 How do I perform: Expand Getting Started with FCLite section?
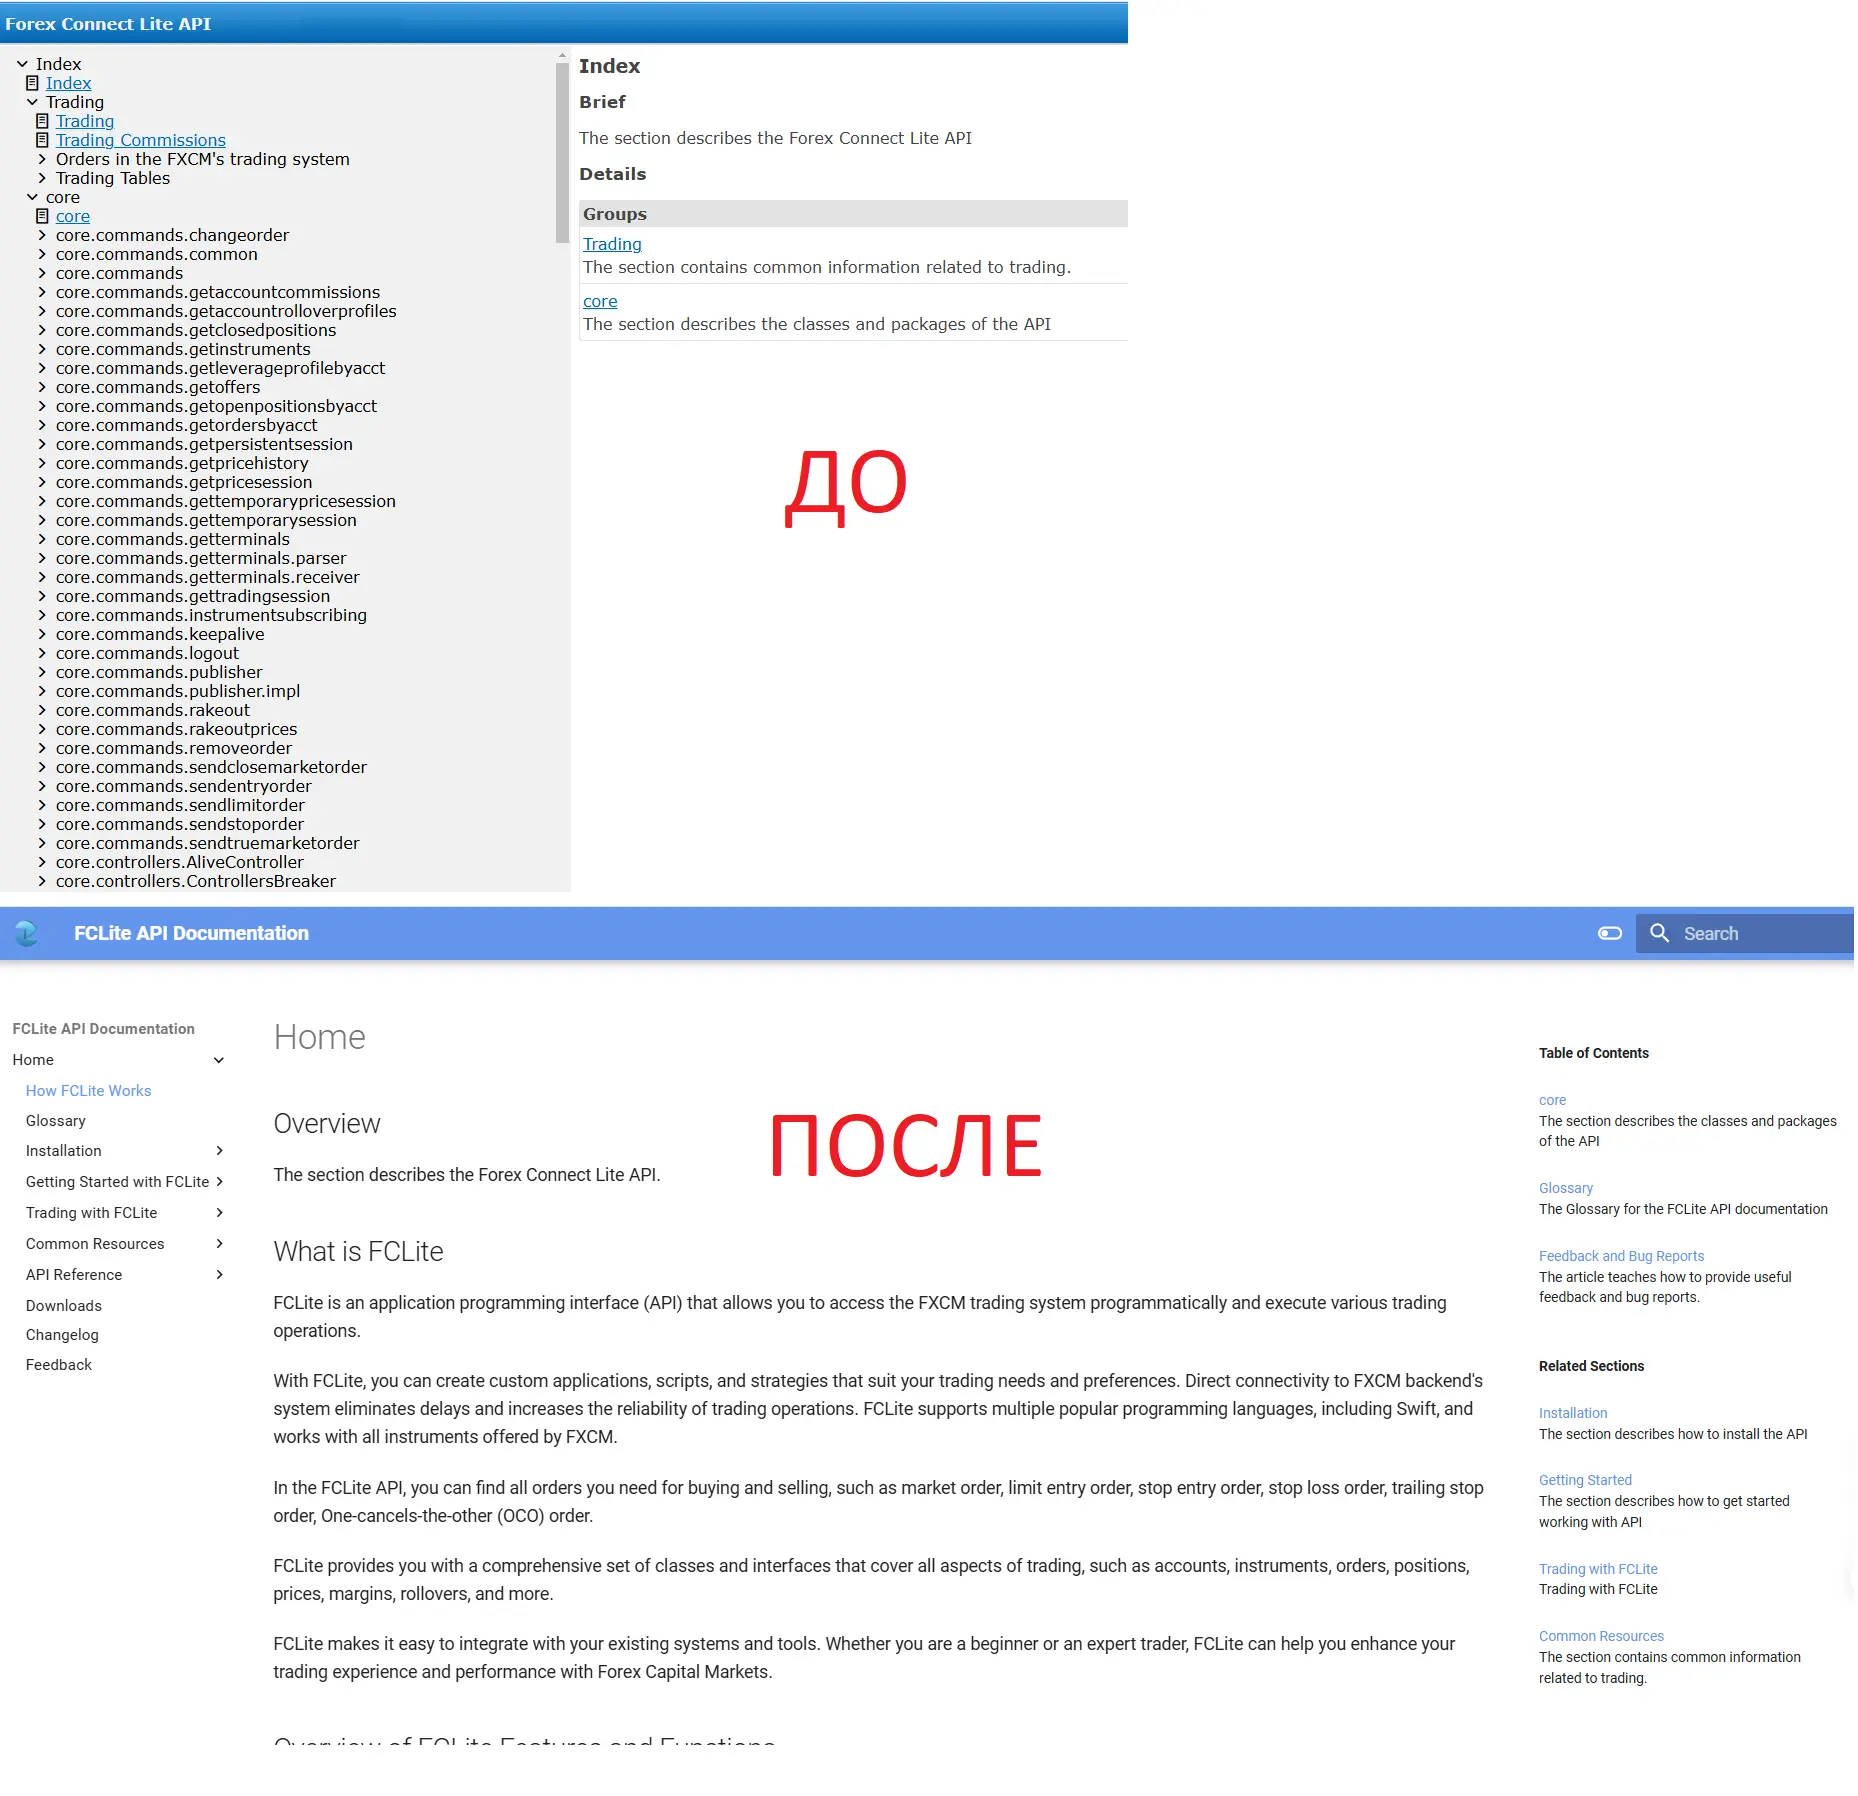(219, 1182)
